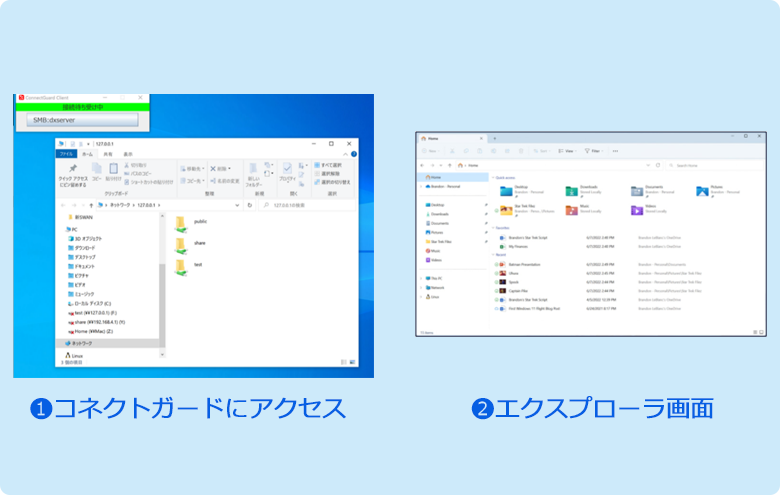Click the up arrow in 127.0.0.1 window
The width and height of the screenshot is (780, 495).
pos(91,205)
